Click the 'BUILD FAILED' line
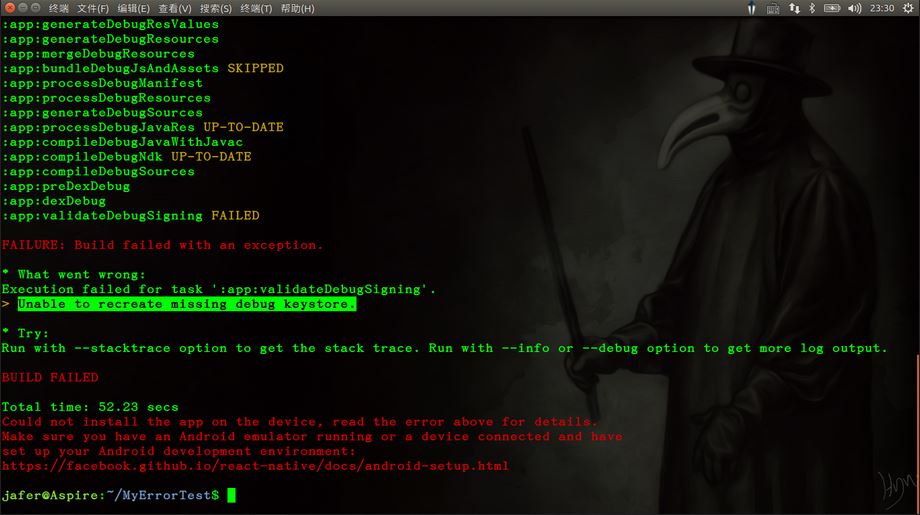This screenshot has height=515, width=920. 50,377
